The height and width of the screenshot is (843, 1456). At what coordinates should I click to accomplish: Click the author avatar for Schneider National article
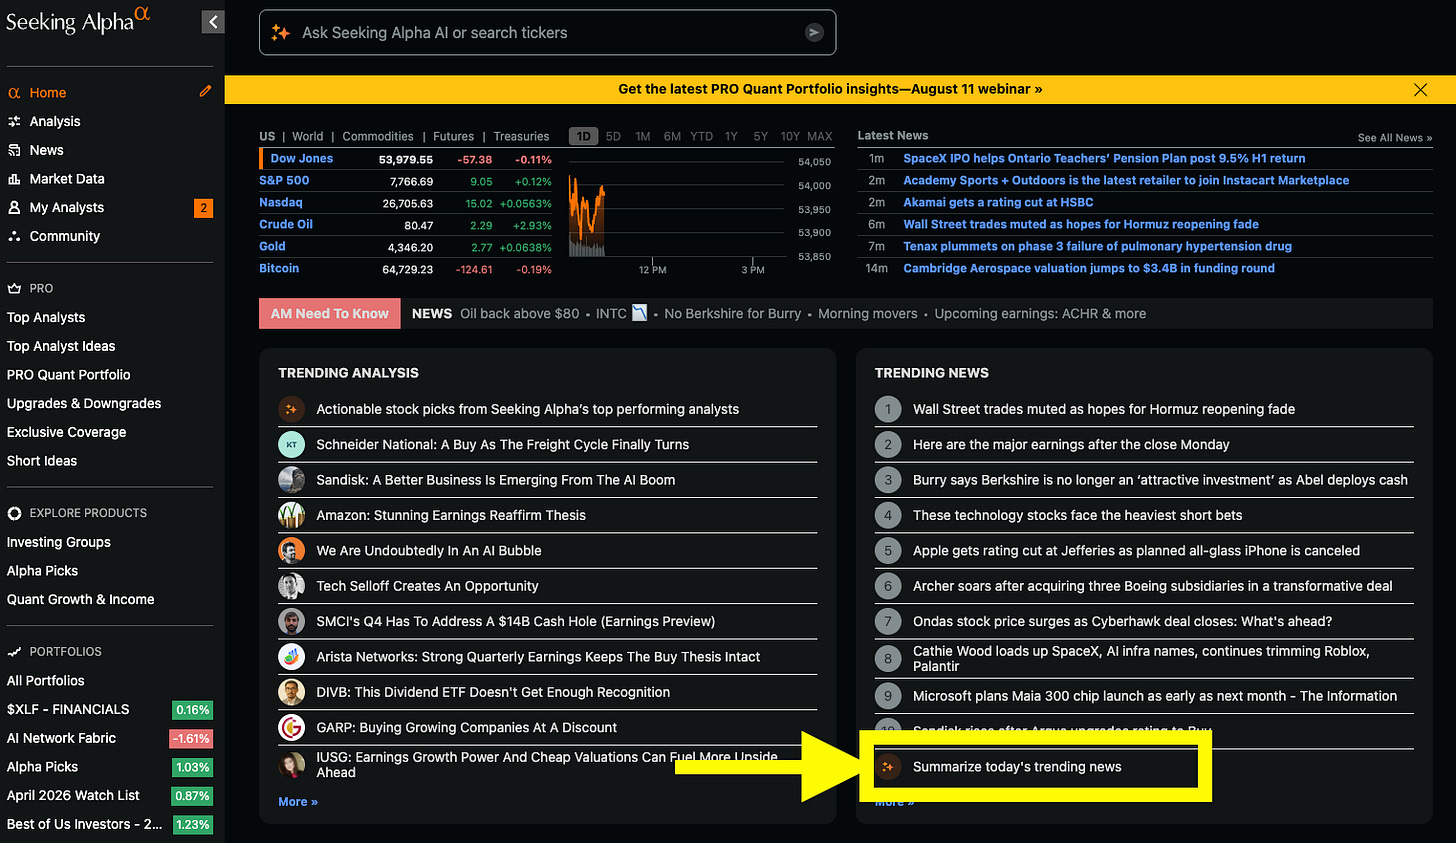[x=291, y=444]
